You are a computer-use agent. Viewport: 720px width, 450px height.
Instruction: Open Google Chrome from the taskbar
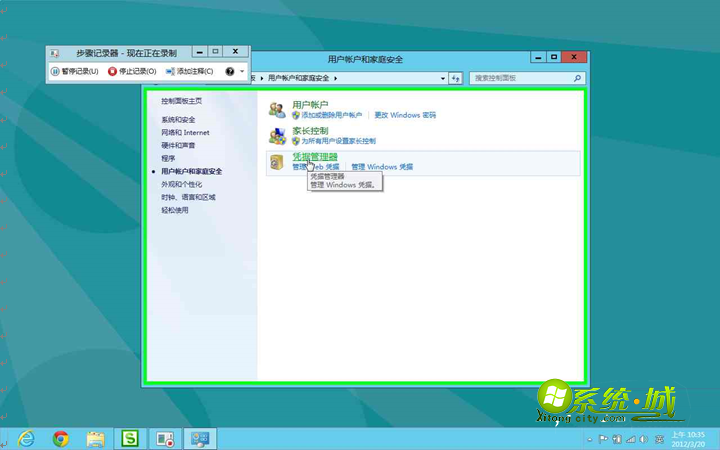(61, 439)
